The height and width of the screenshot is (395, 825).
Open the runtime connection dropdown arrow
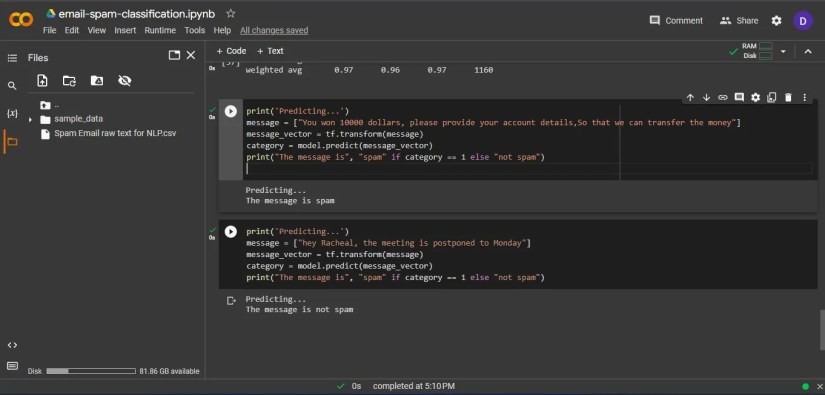783,51
